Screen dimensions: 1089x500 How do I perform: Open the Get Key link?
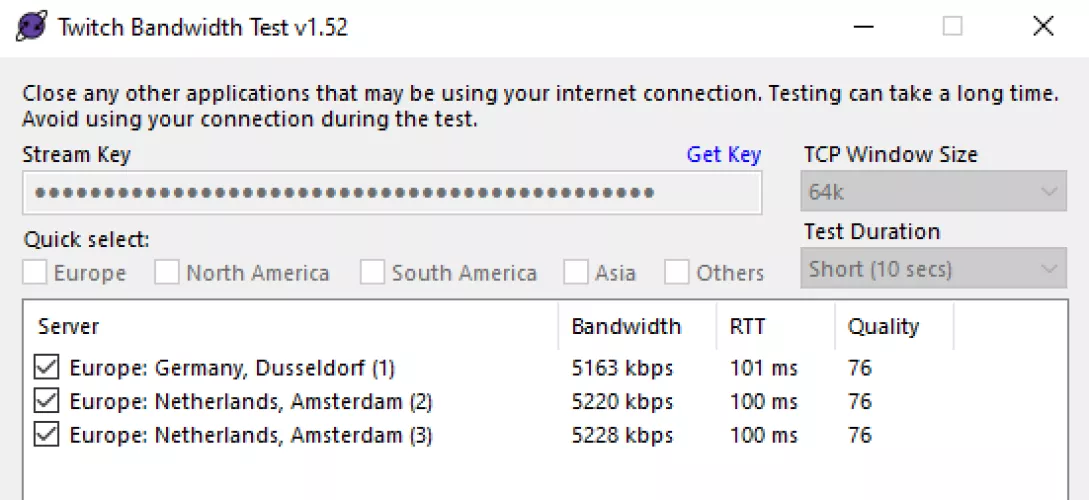tap(723, 155)
